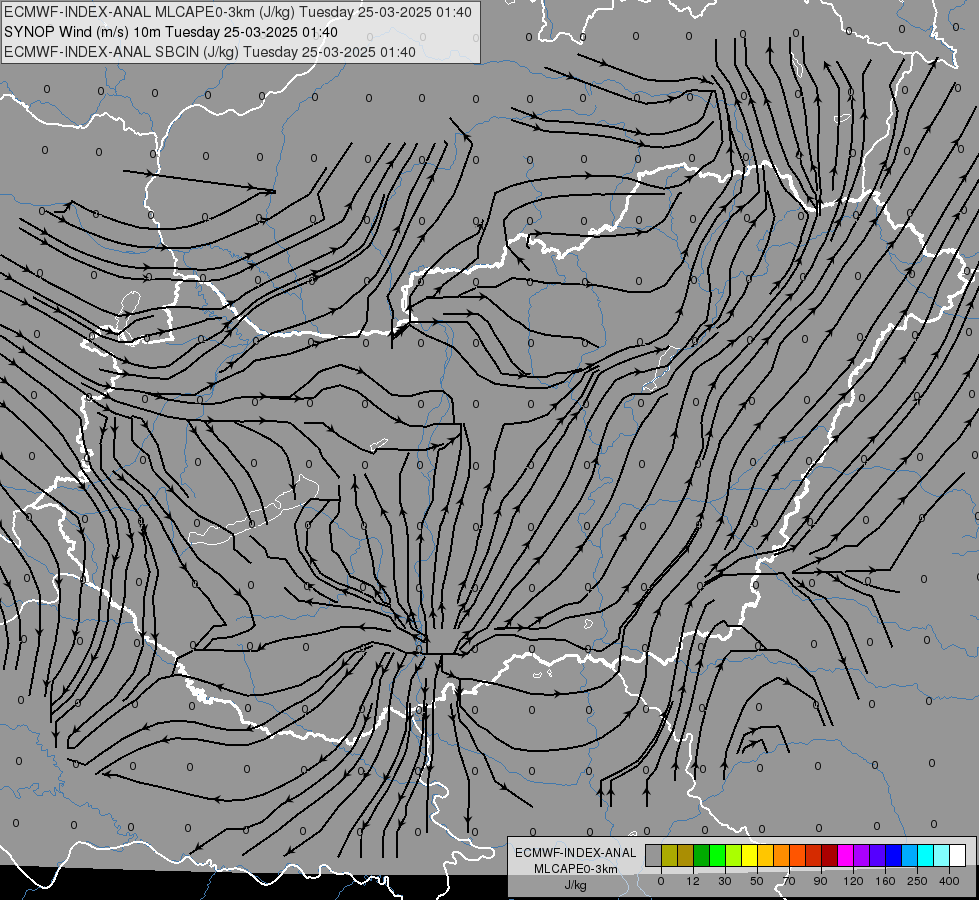Screen dimensions: 979x900
Task: Pick the pure blue swatch after 160
Action: [x=893, y=855]
